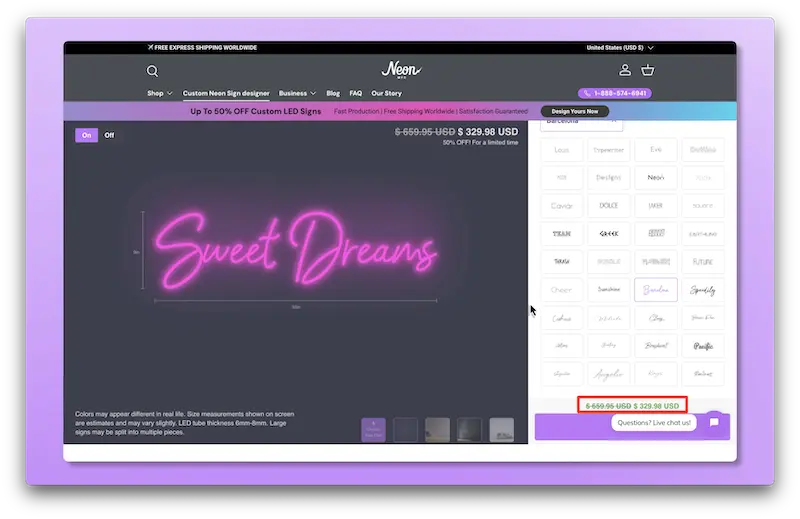Open the FAQ menu item
800x519 pixels.
point(355,93)
